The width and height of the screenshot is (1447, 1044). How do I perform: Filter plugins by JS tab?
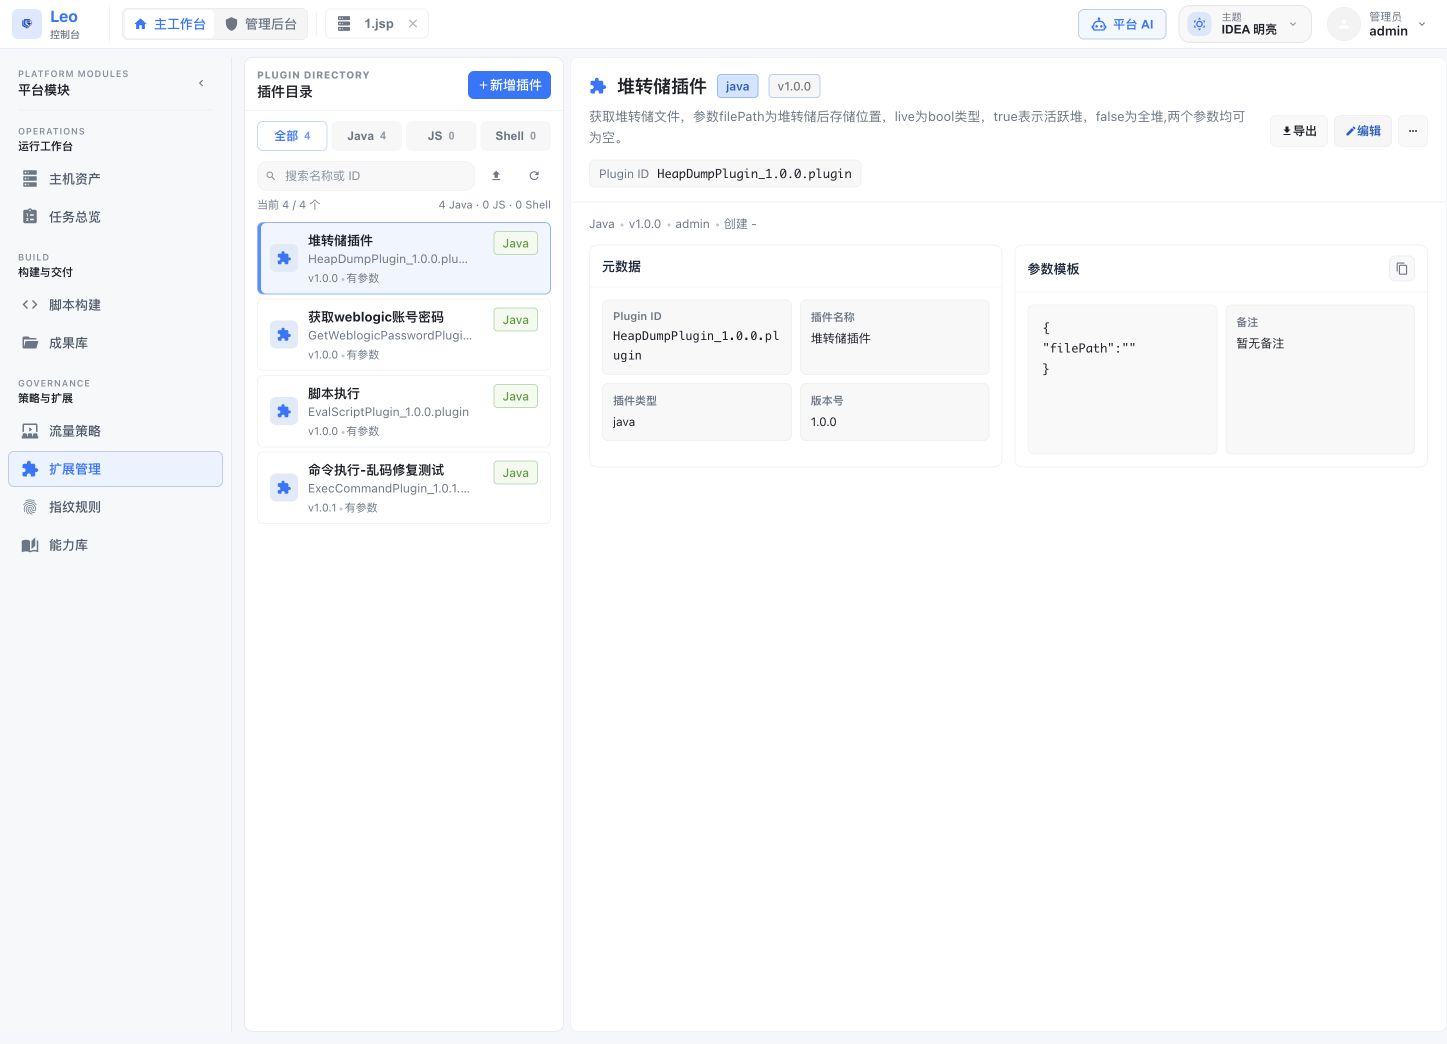441,136
